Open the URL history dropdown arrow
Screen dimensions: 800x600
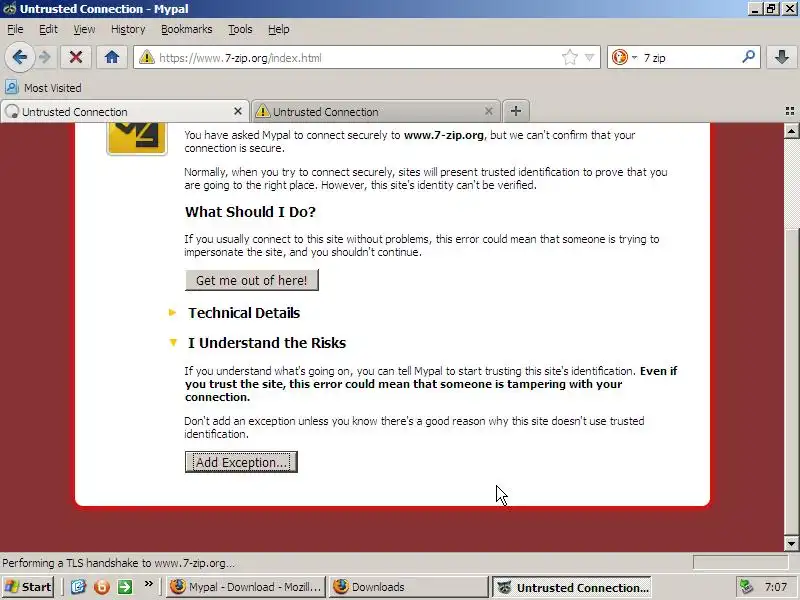tap(589, 57)
